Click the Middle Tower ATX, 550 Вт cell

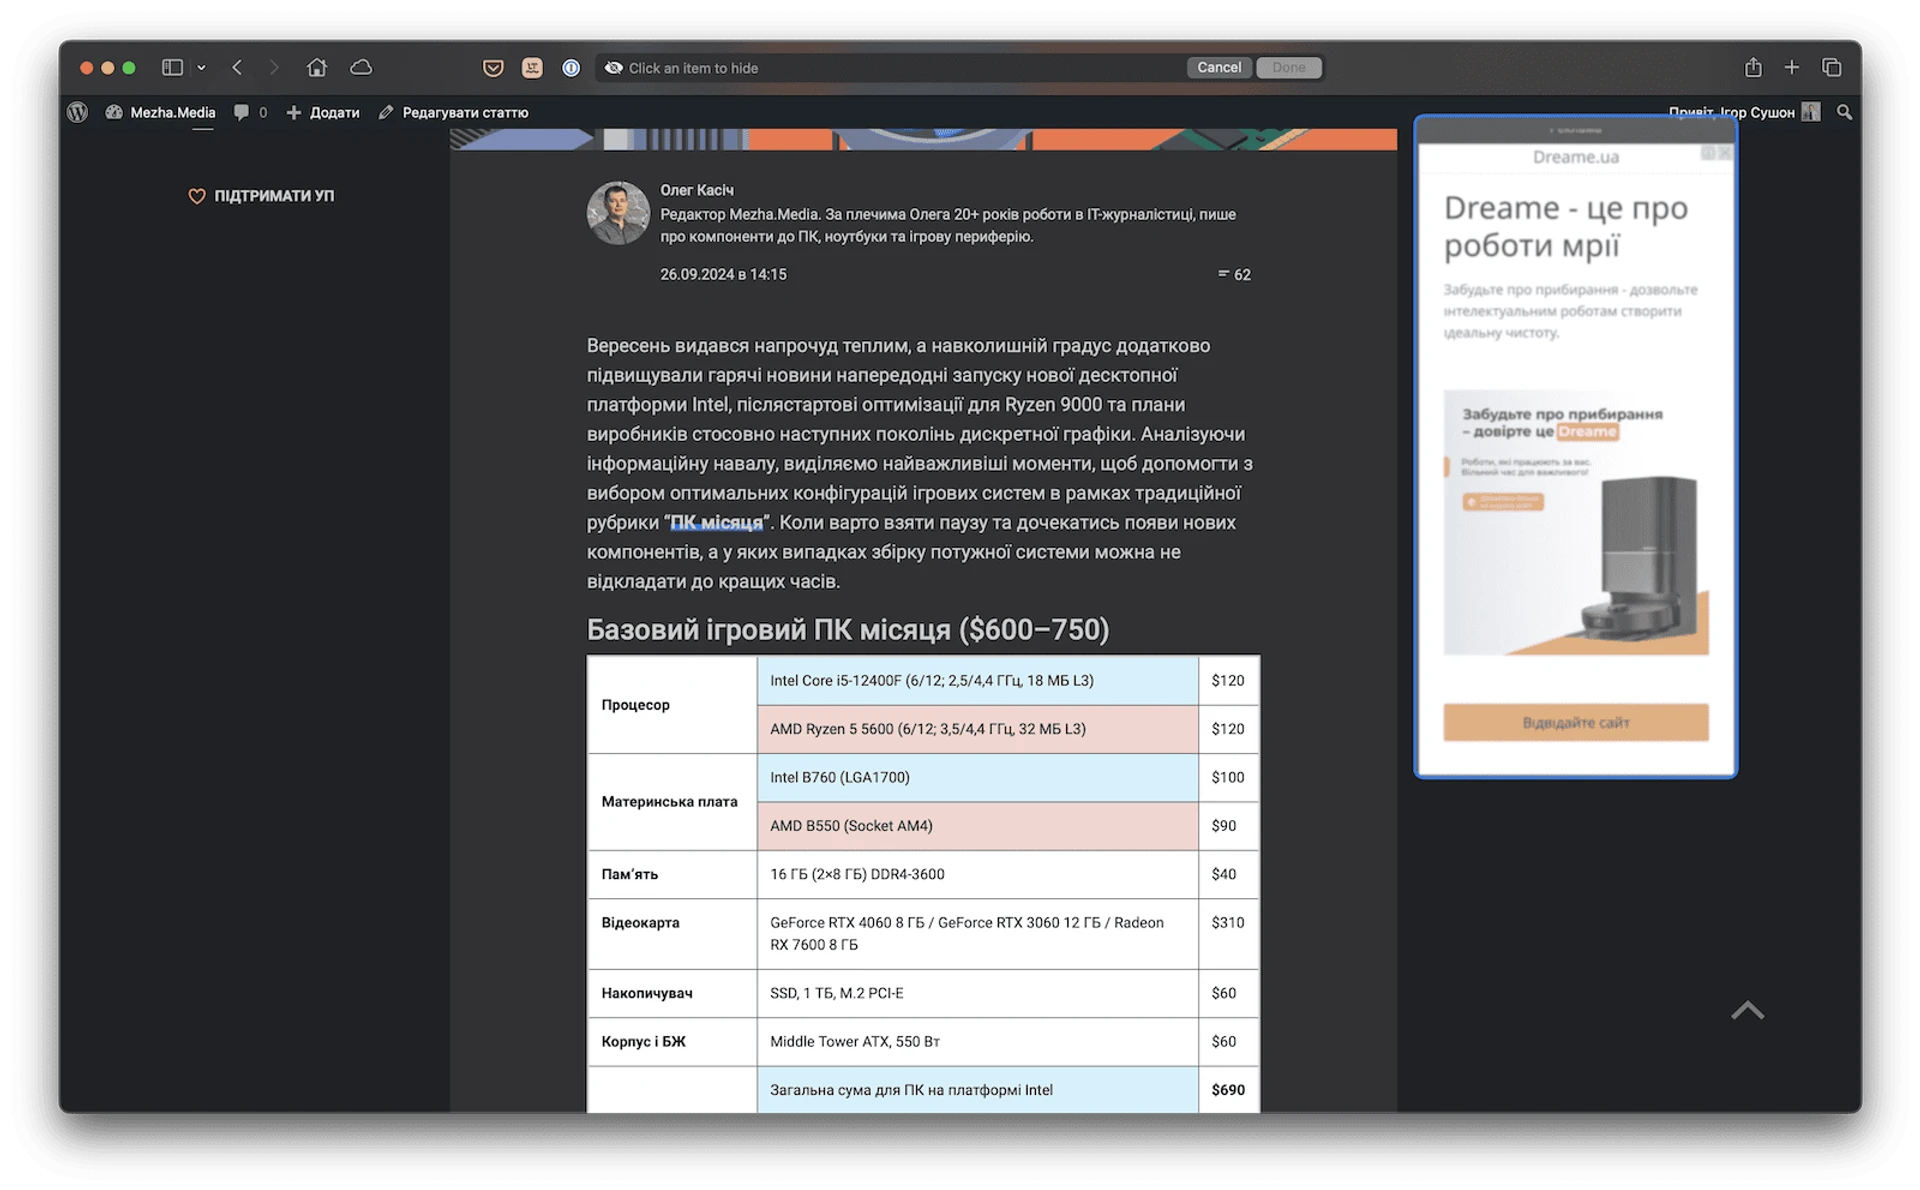click(977, 1041)
